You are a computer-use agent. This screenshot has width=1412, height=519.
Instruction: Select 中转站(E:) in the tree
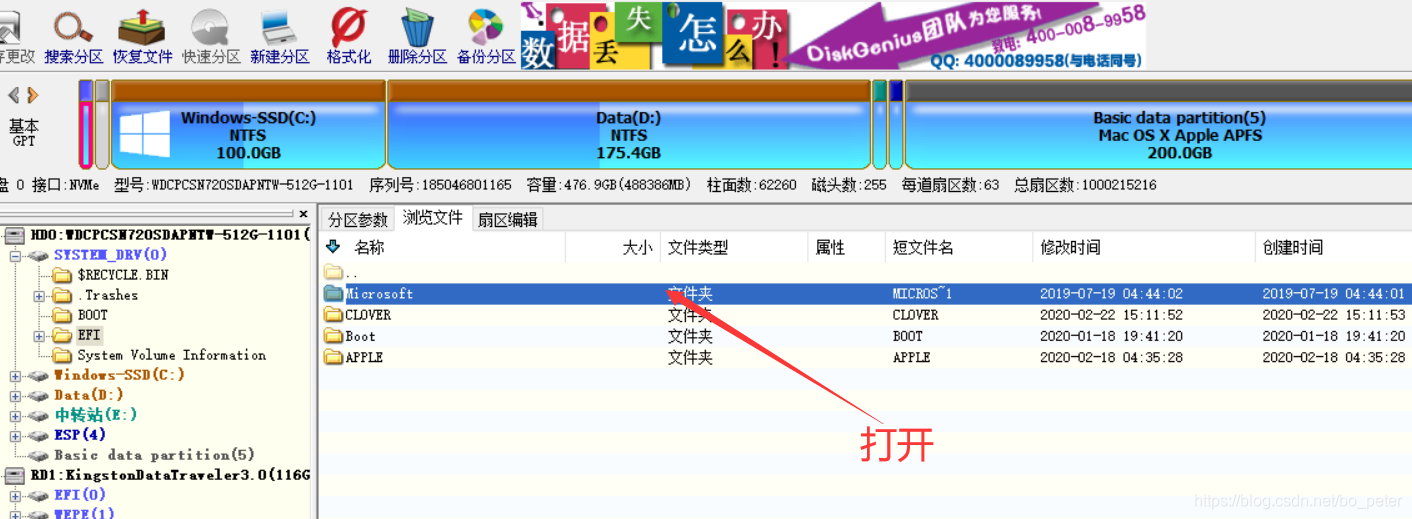tap(96, 415)
